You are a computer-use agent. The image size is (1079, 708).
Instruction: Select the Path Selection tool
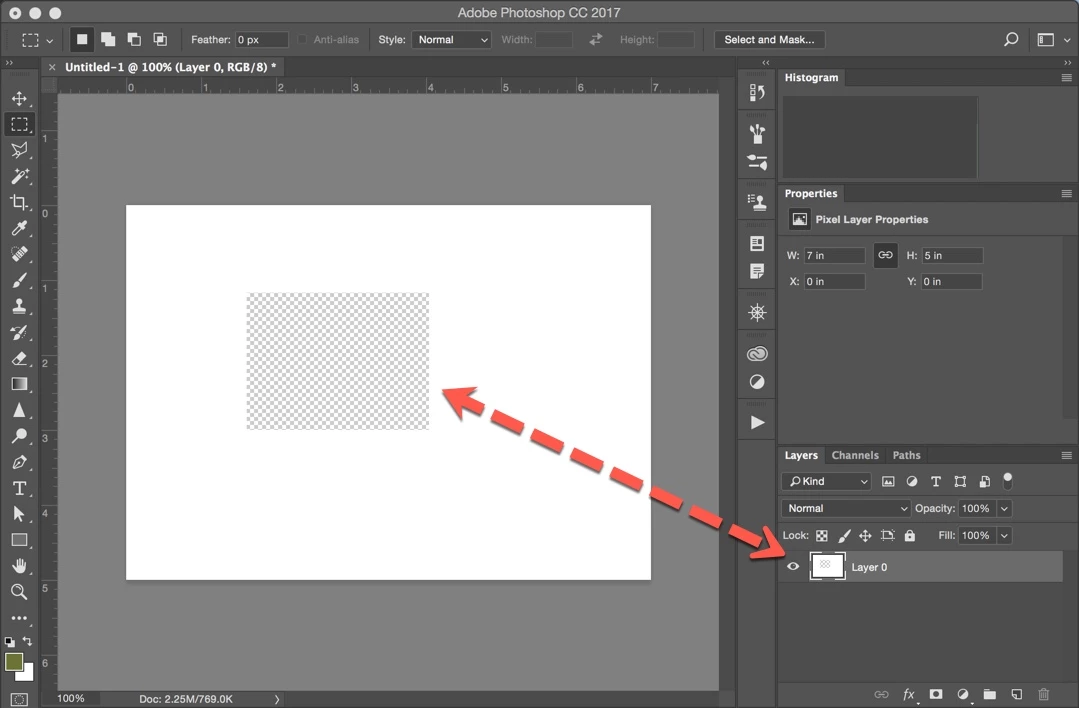[x=19, y=514]
